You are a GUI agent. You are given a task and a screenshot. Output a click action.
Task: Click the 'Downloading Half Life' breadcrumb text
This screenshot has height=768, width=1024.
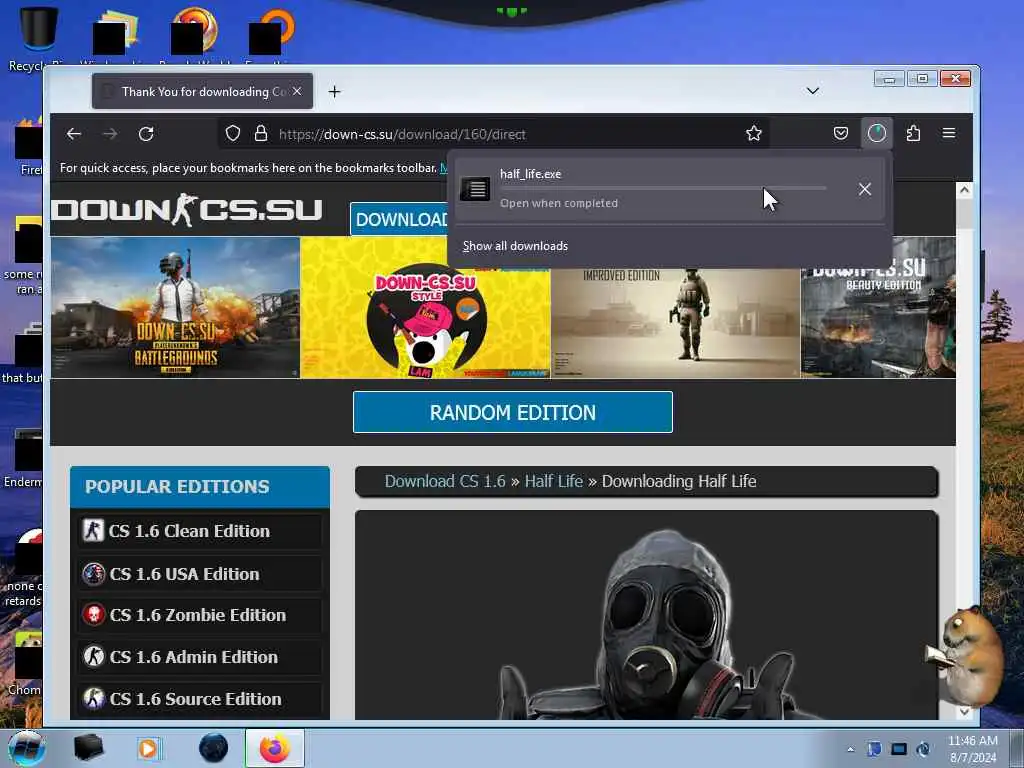(x=679, y=481)
